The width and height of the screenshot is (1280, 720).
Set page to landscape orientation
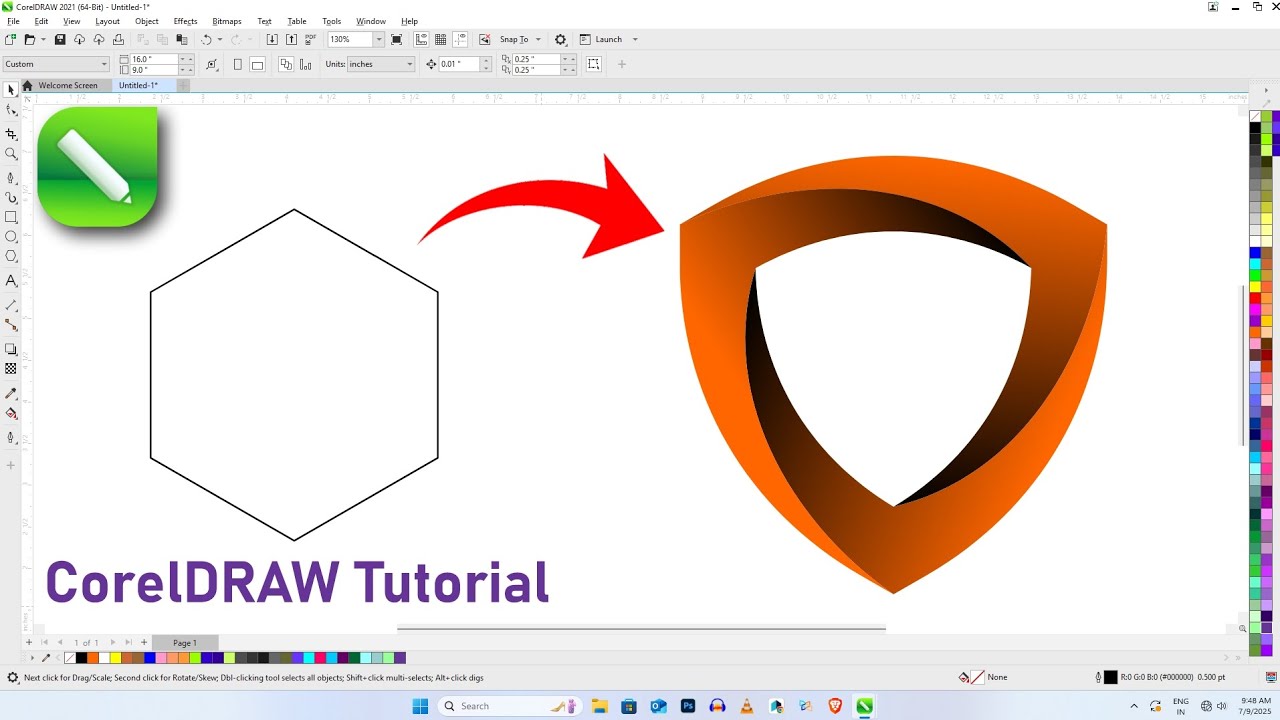pos(257,64)
